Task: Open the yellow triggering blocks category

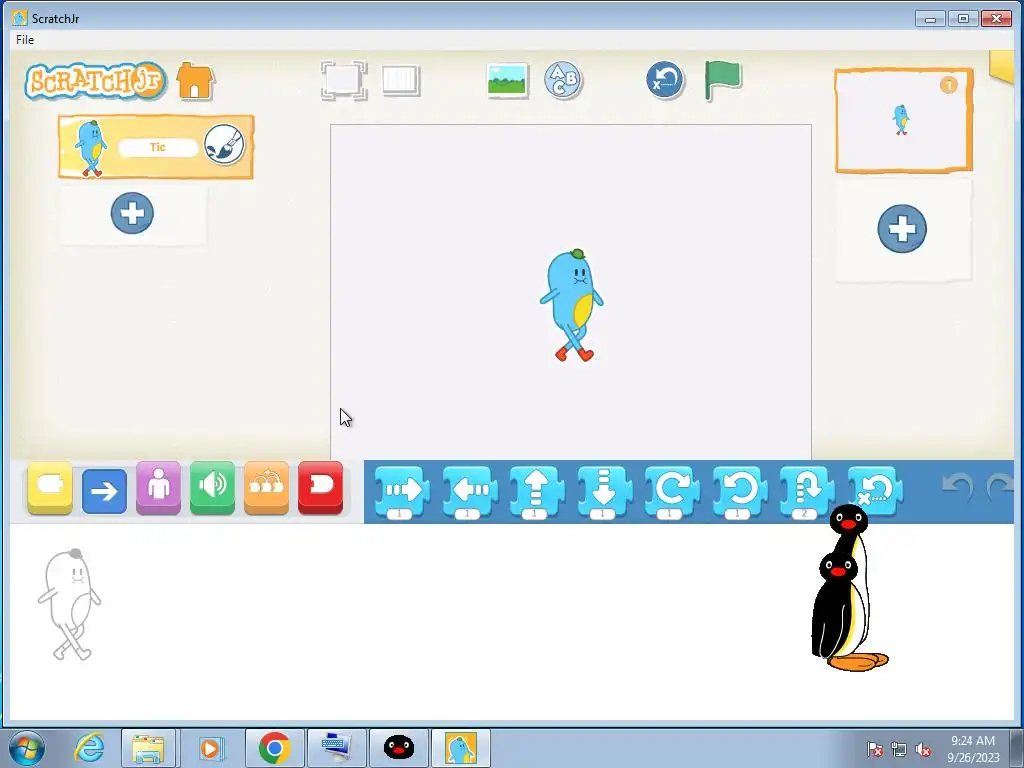Action: pos(50,488)
